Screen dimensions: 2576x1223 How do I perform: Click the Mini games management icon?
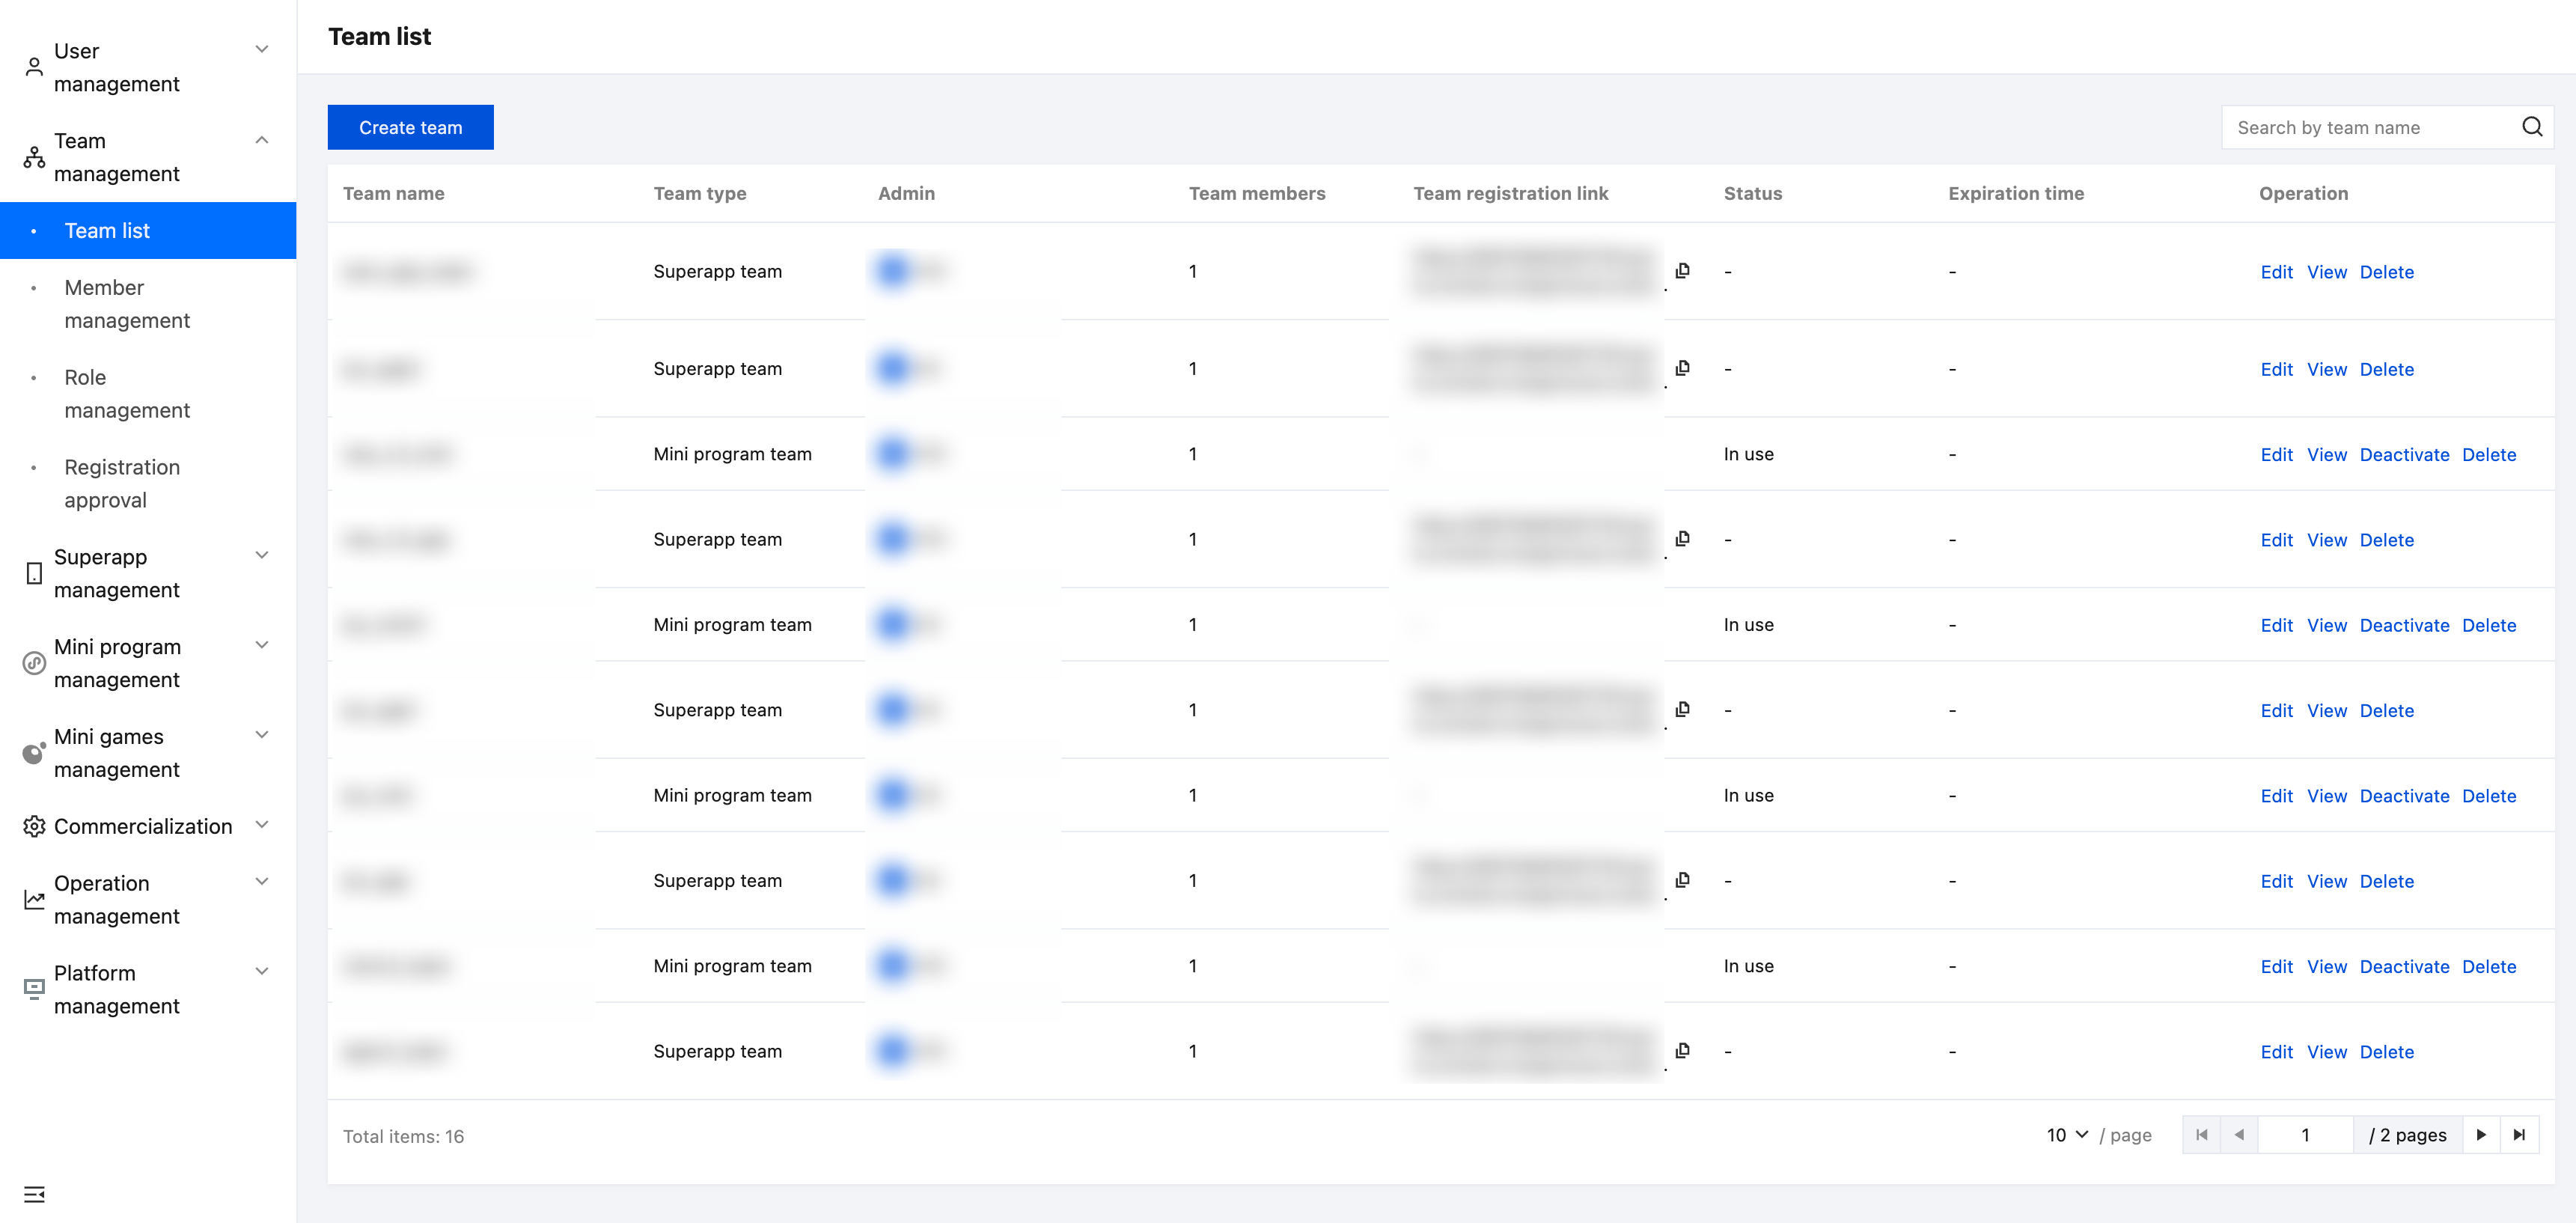(34, 753)
